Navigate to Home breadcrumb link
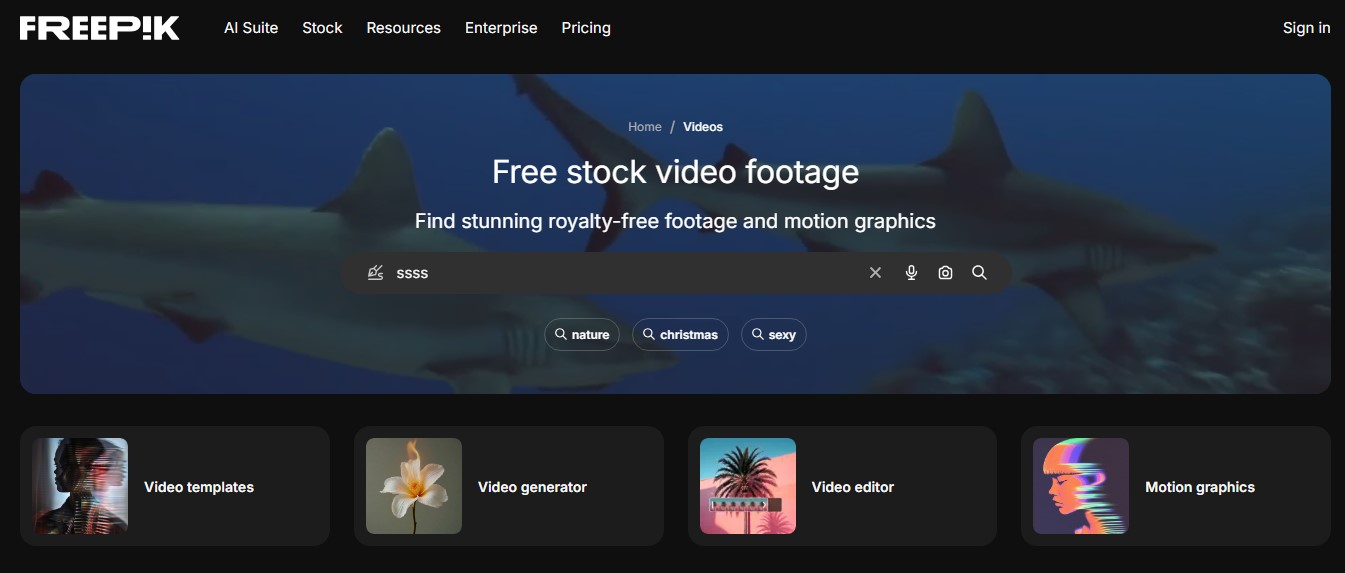The image size is (1345, 573). pyautogui.click(x=644, y=127)
